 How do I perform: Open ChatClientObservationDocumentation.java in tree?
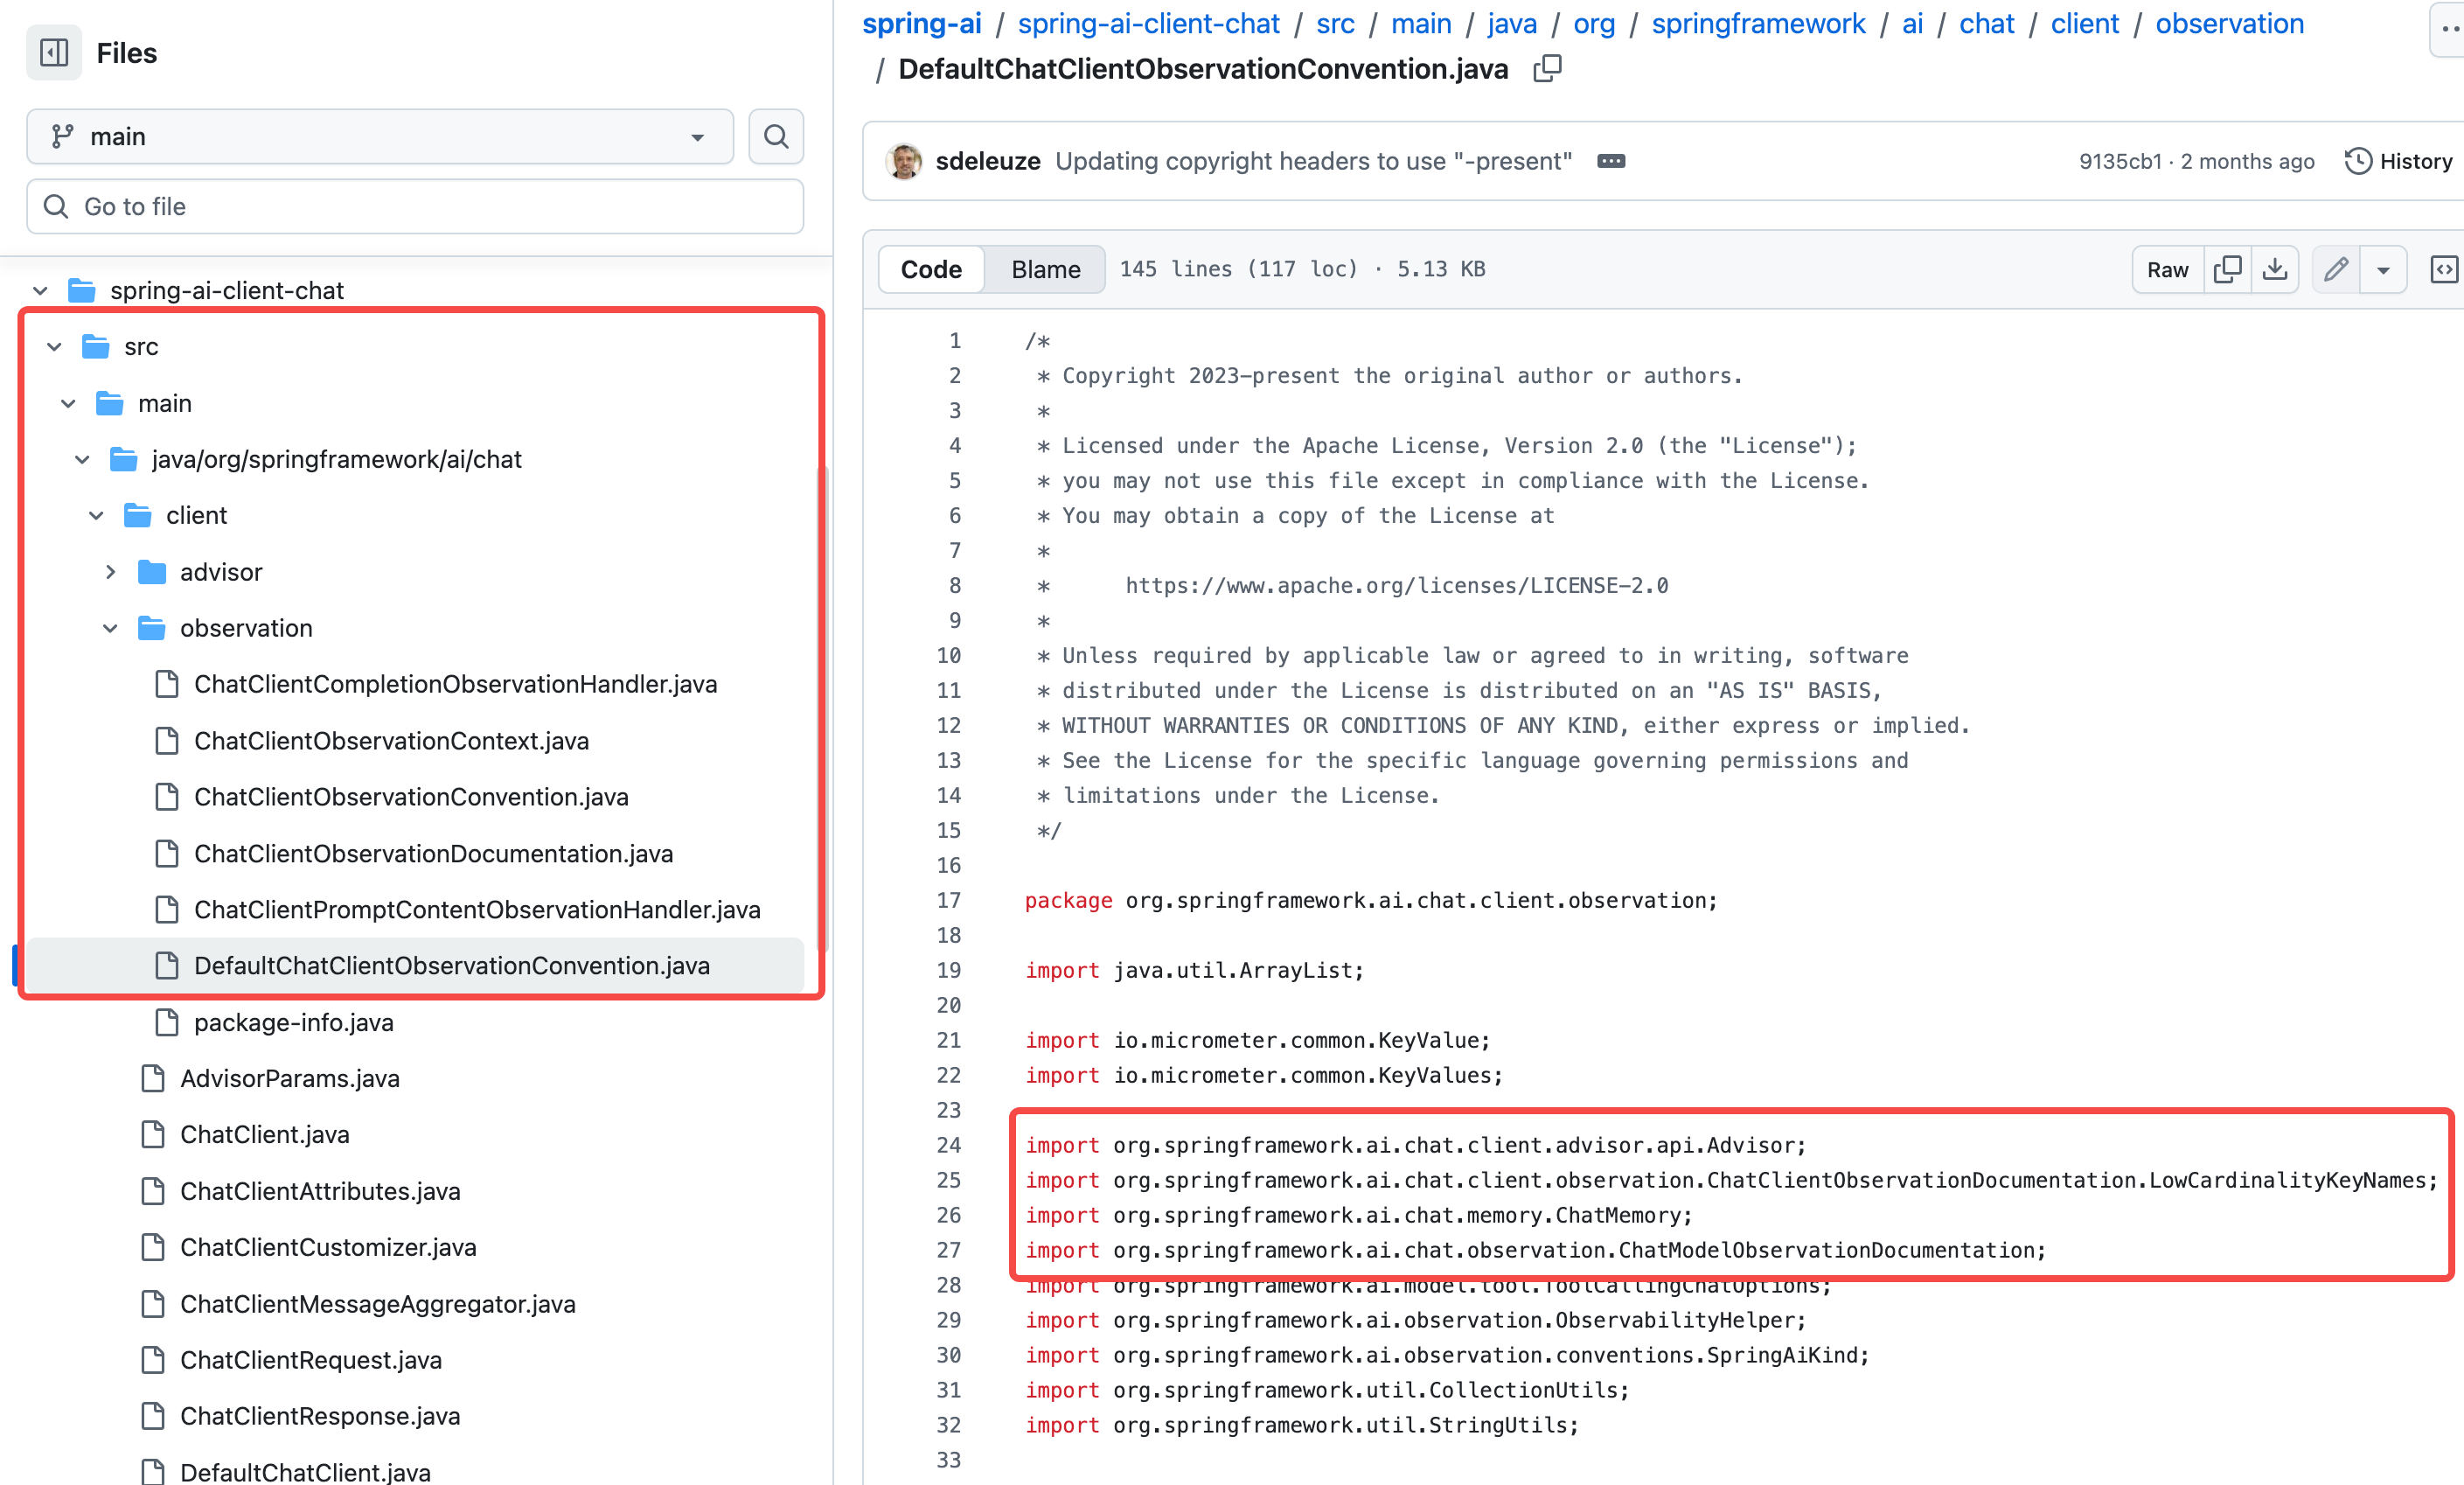pyautogui.click(x=433, y=853)
